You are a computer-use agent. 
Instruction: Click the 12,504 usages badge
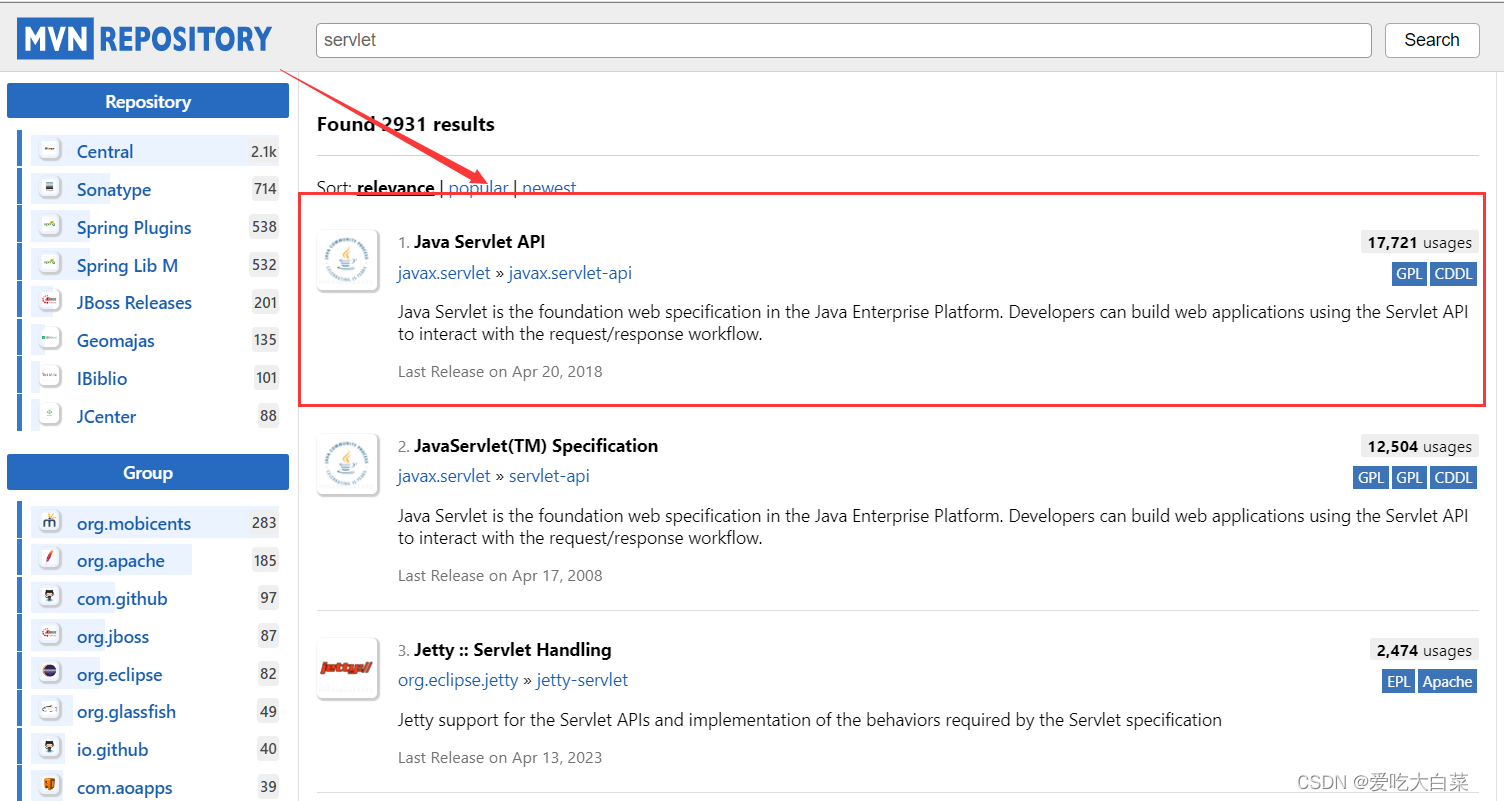click(1419, 446)
